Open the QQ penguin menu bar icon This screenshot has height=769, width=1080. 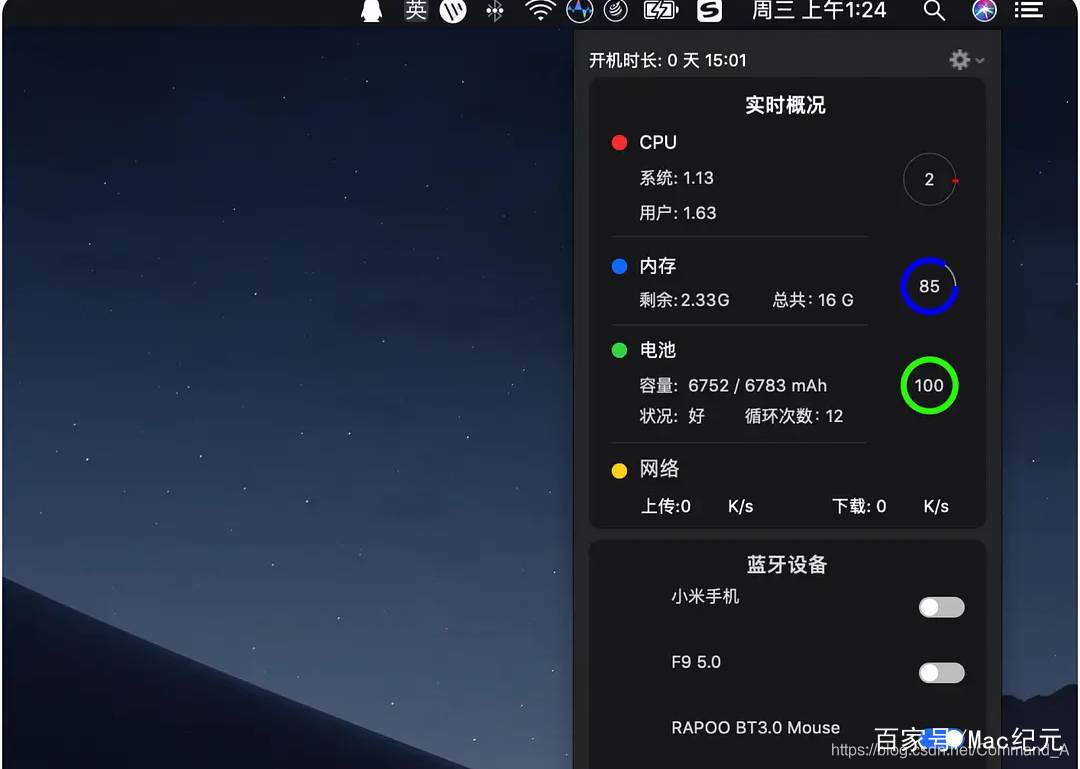click(371, 10)
